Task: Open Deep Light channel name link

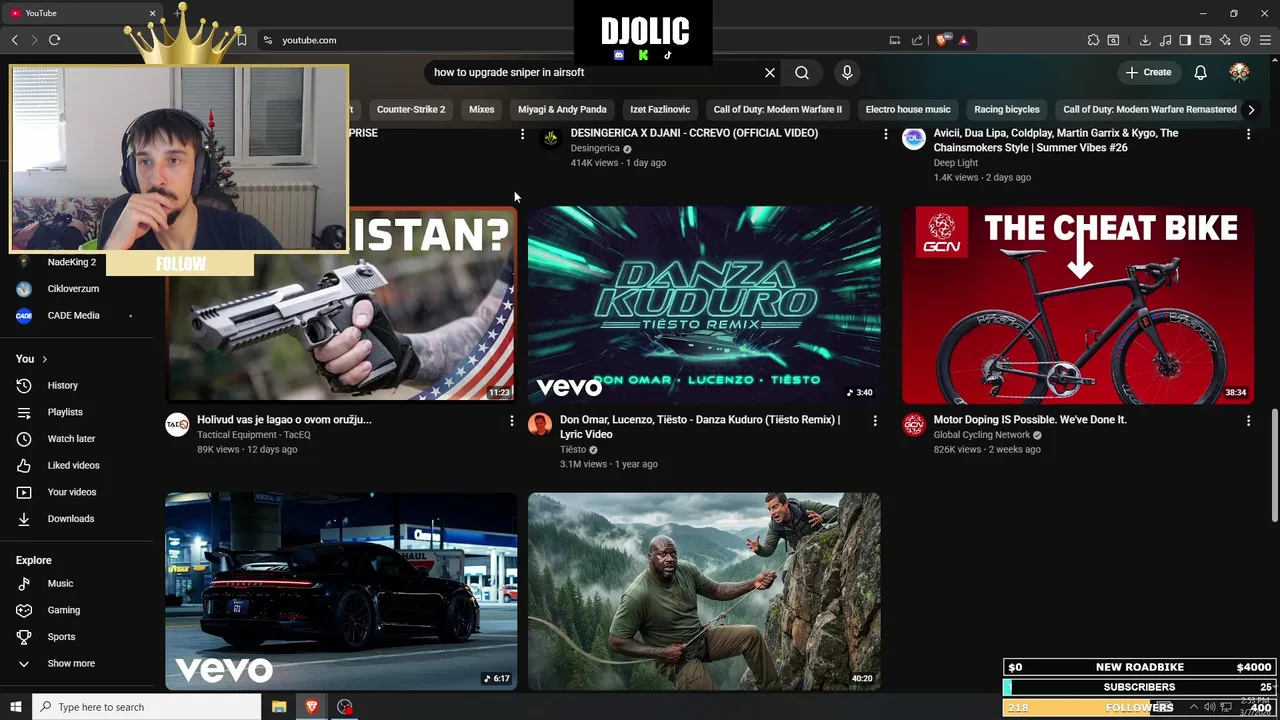Action: pyautogui.click(x=955, y=163)
